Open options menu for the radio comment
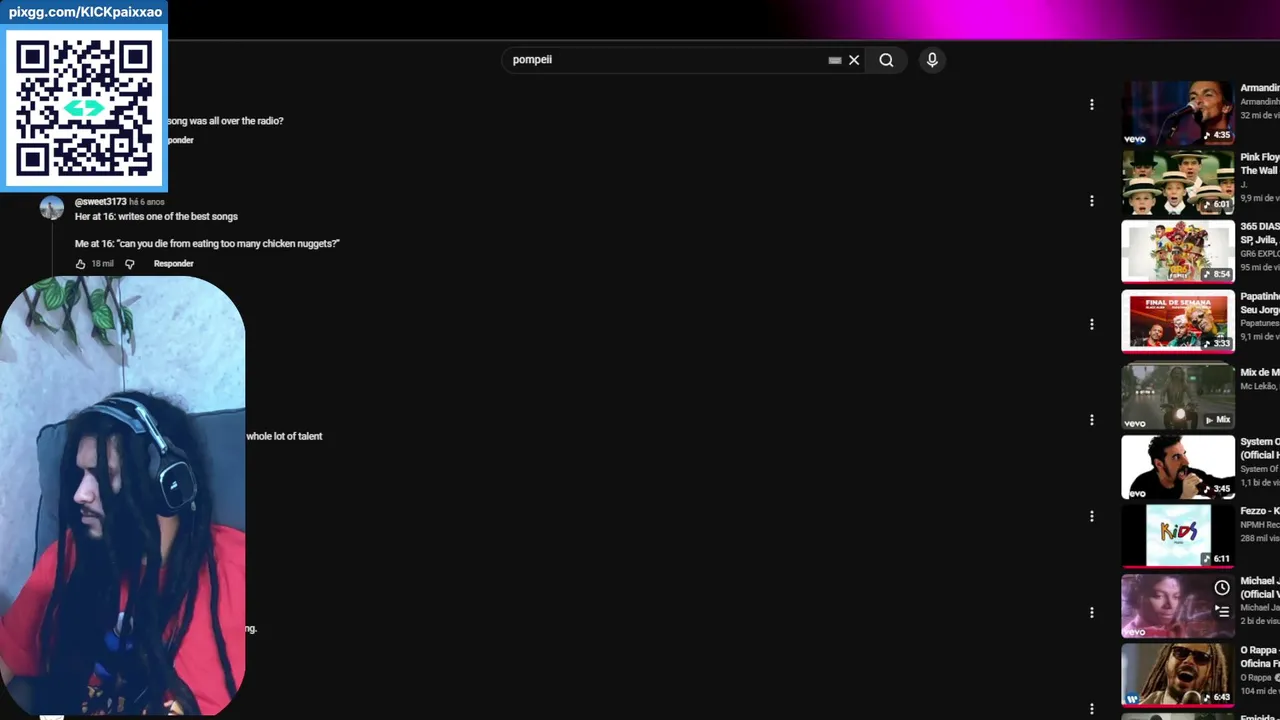 (1092, 104)
